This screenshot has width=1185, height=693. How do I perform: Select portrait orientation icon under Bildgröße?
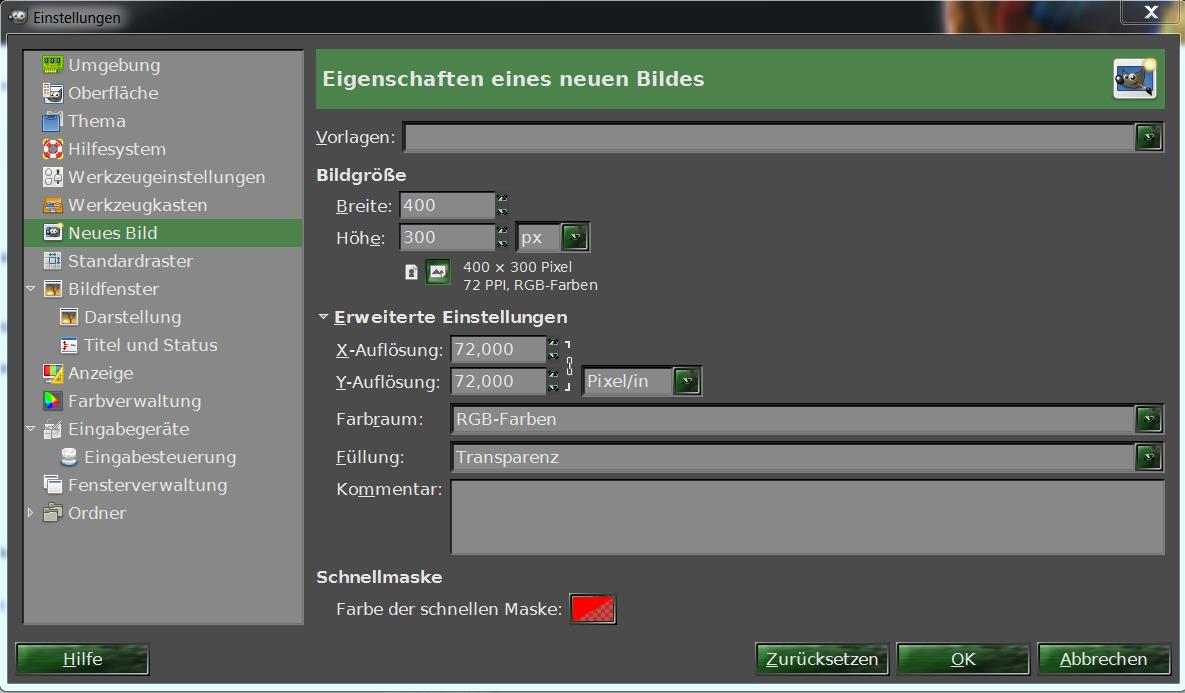click(x=411, y=272)
